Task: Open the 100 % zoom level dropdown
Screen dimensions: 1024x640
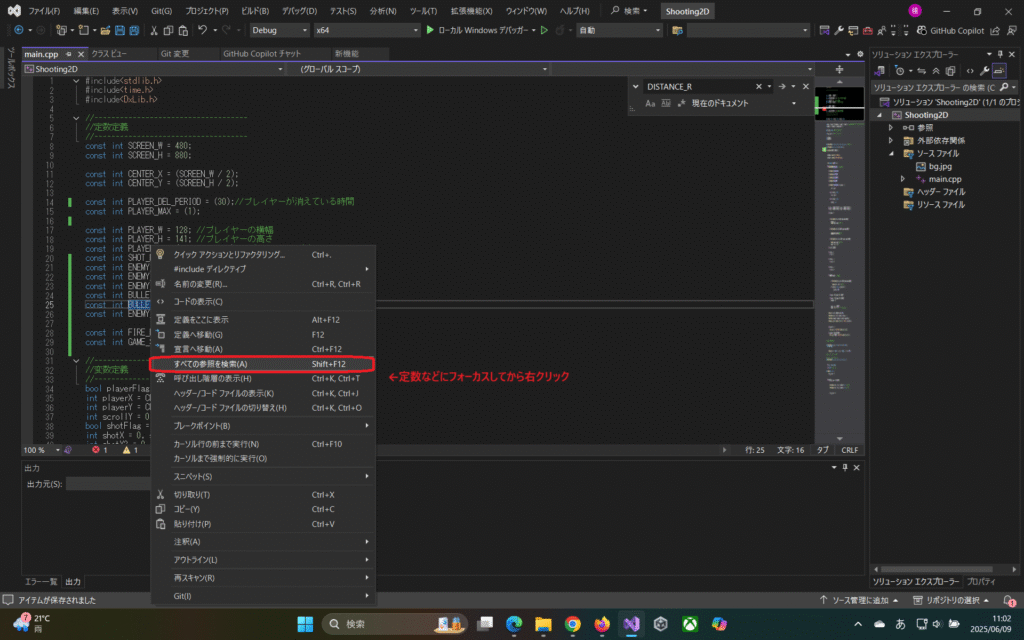Action: [42, 450]
